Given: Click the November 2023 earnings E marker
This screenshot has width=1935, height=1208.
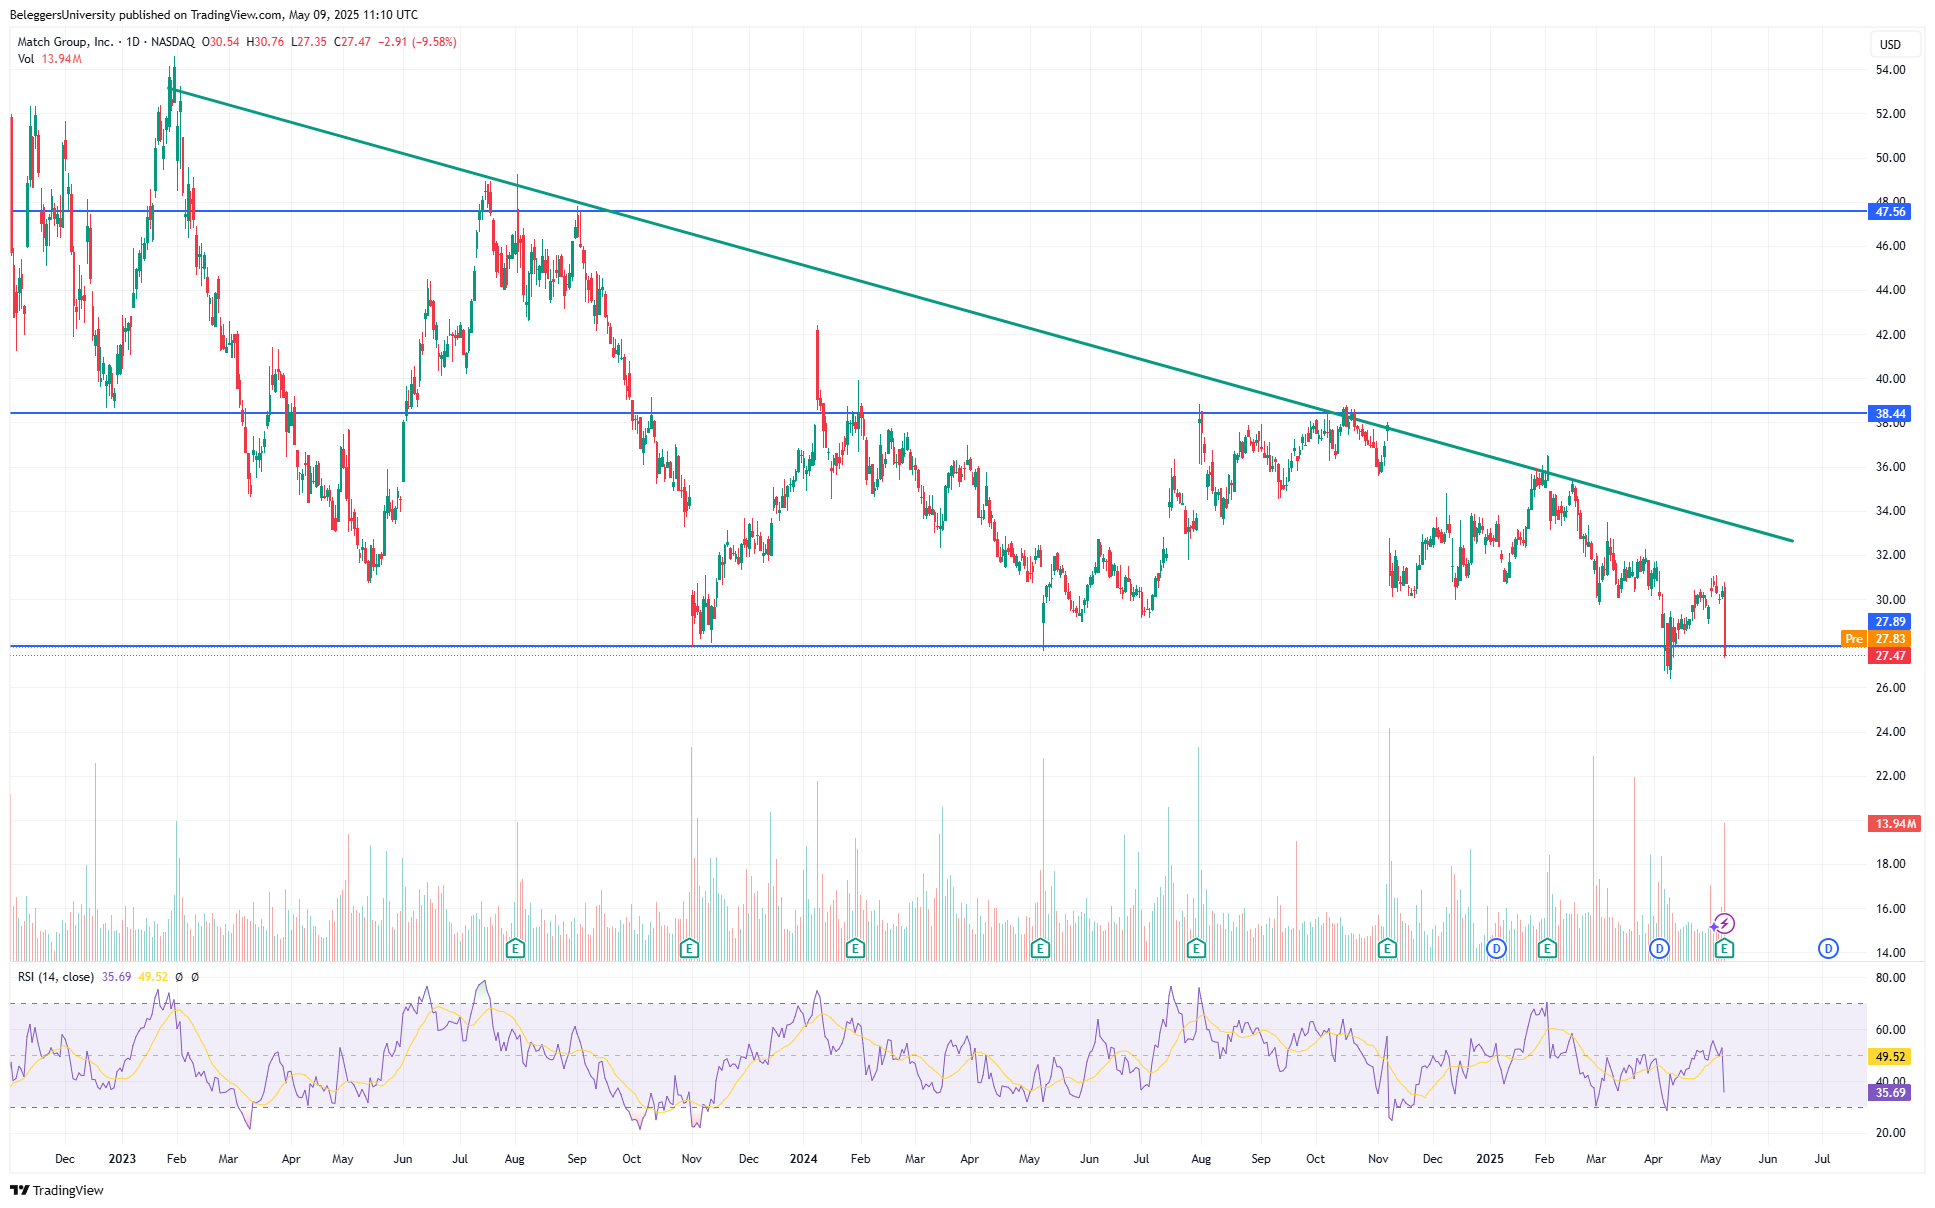Looking at the screenshot, I should pyautogui.click(x=689, y=948).
